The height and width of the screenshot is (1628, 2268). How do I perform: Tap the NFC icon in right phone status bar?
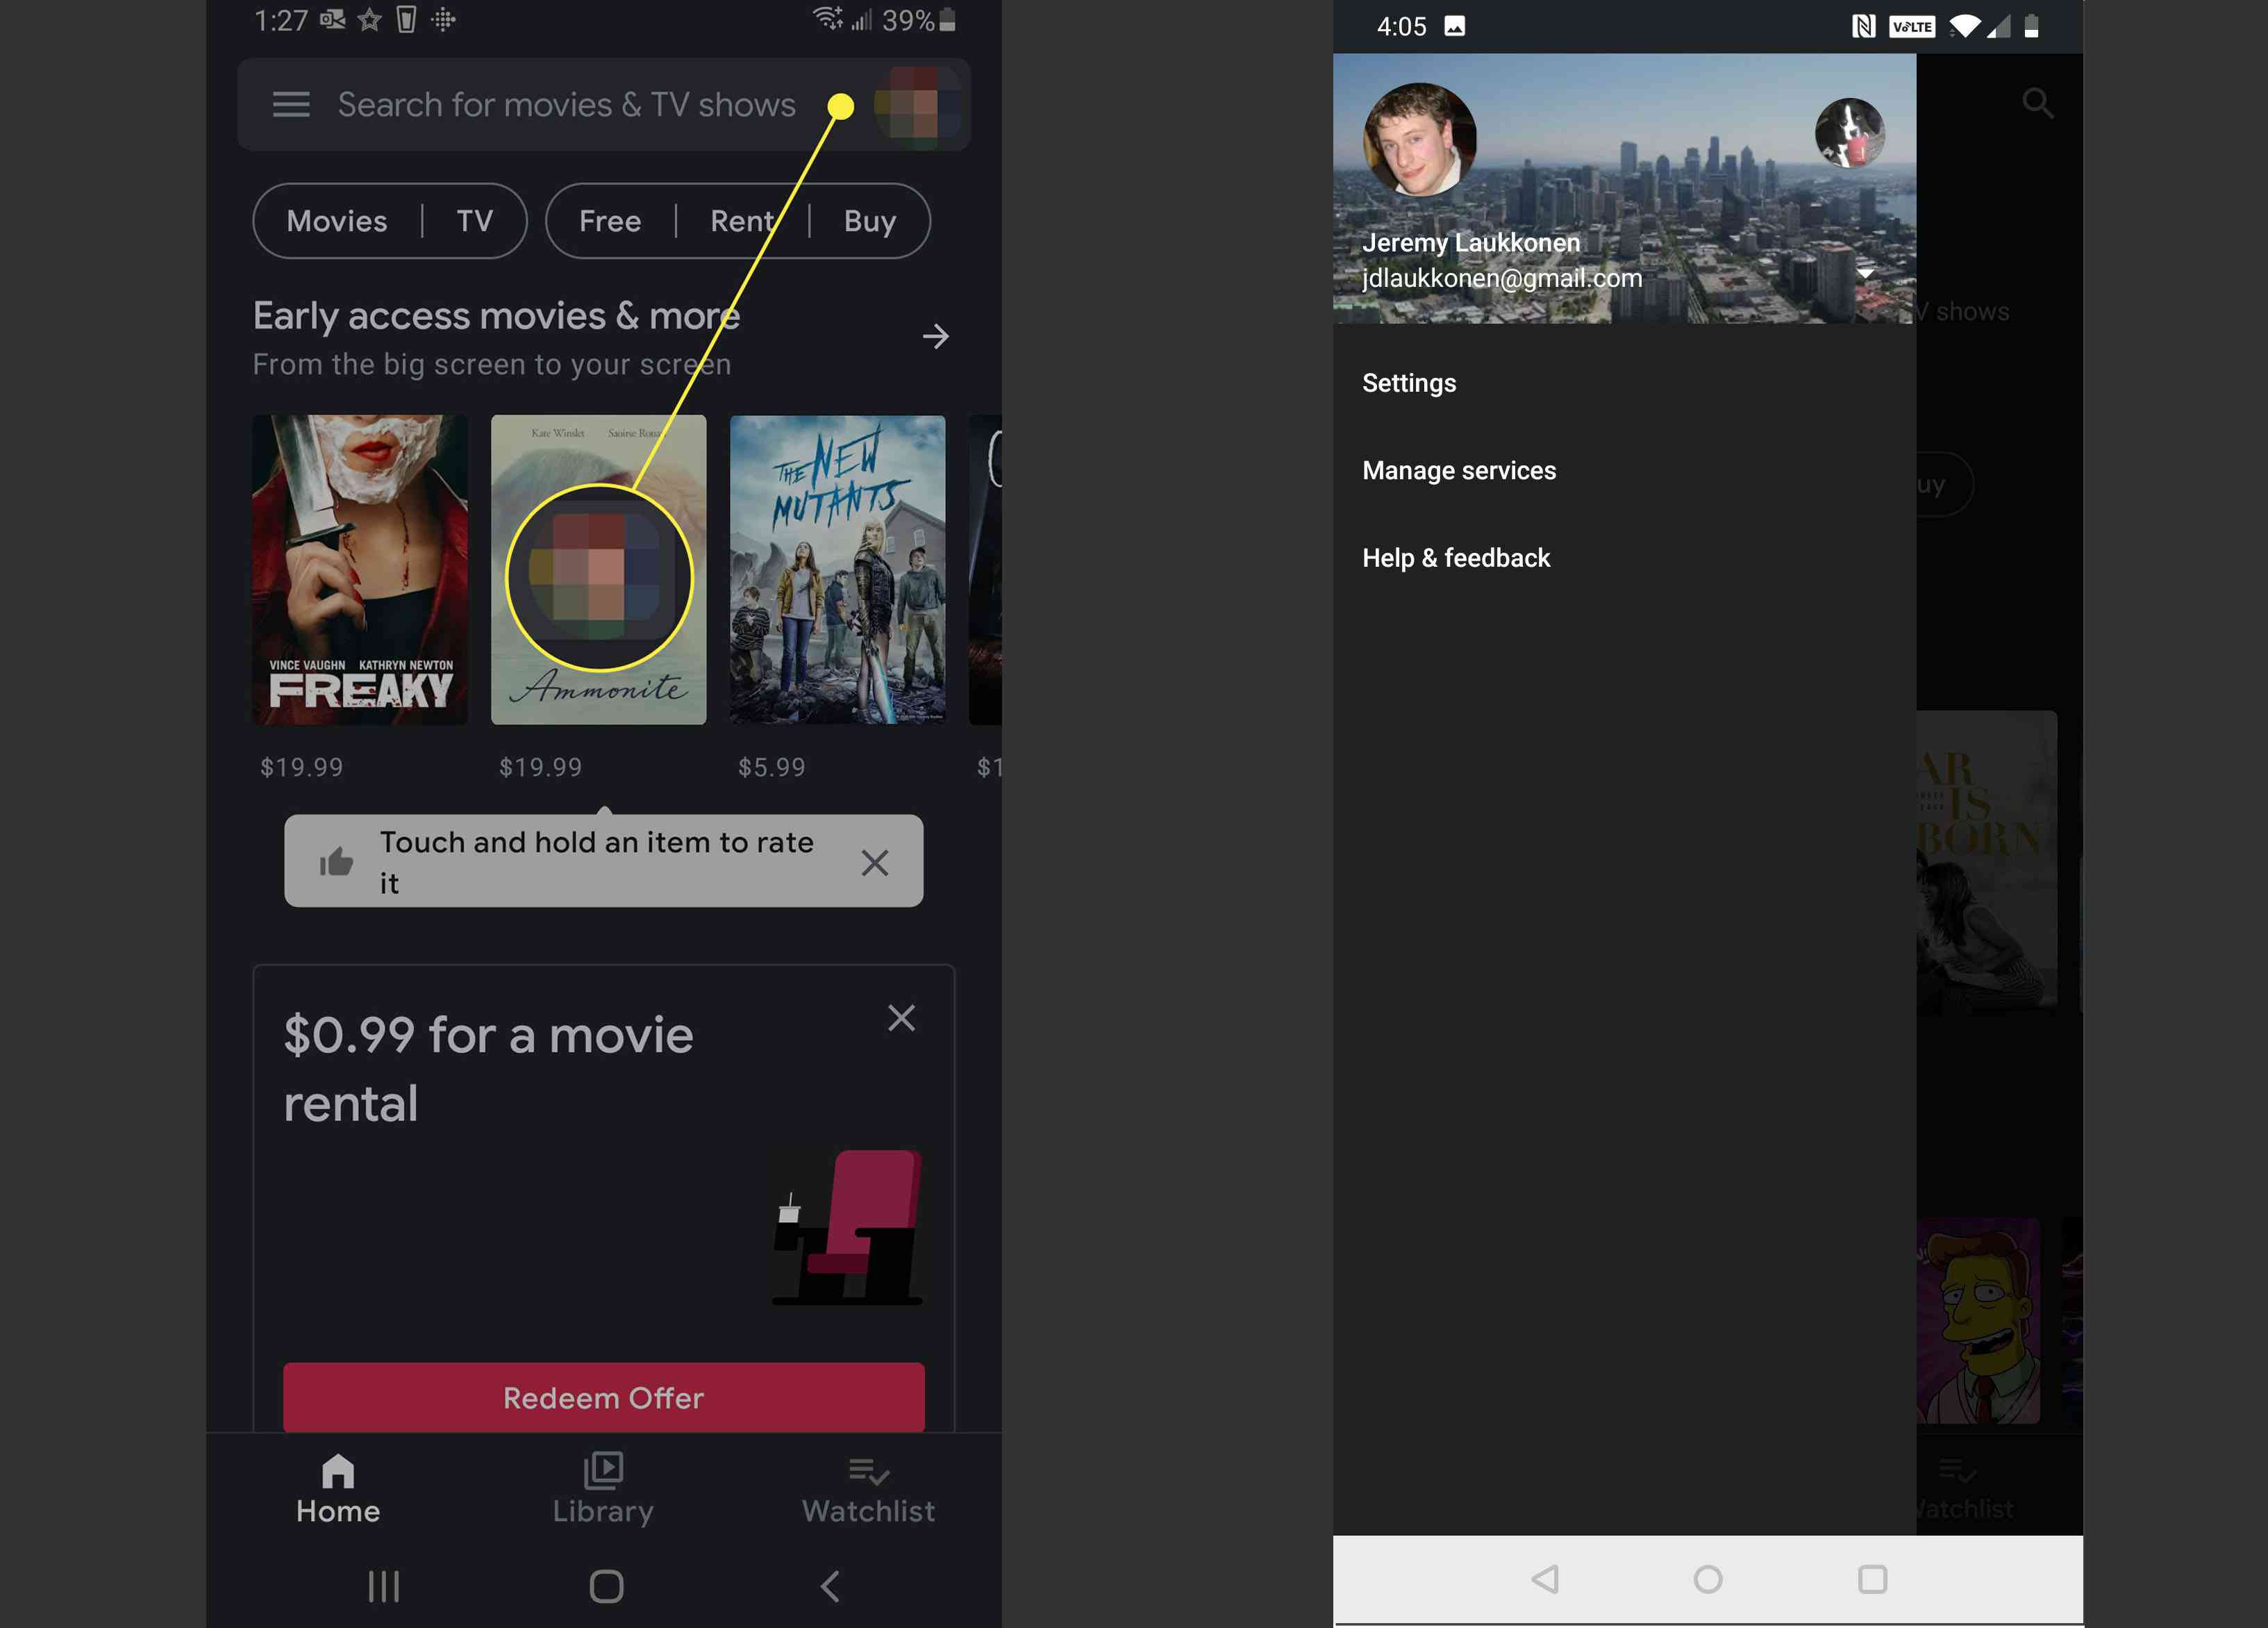click(1863, 26)
